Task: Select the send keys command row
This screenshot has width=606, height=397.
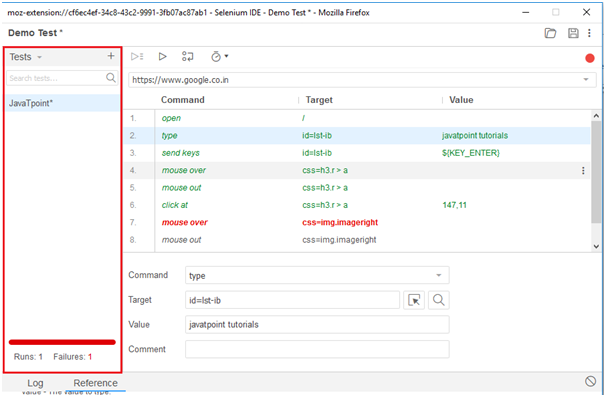Action: click(357, 153)
